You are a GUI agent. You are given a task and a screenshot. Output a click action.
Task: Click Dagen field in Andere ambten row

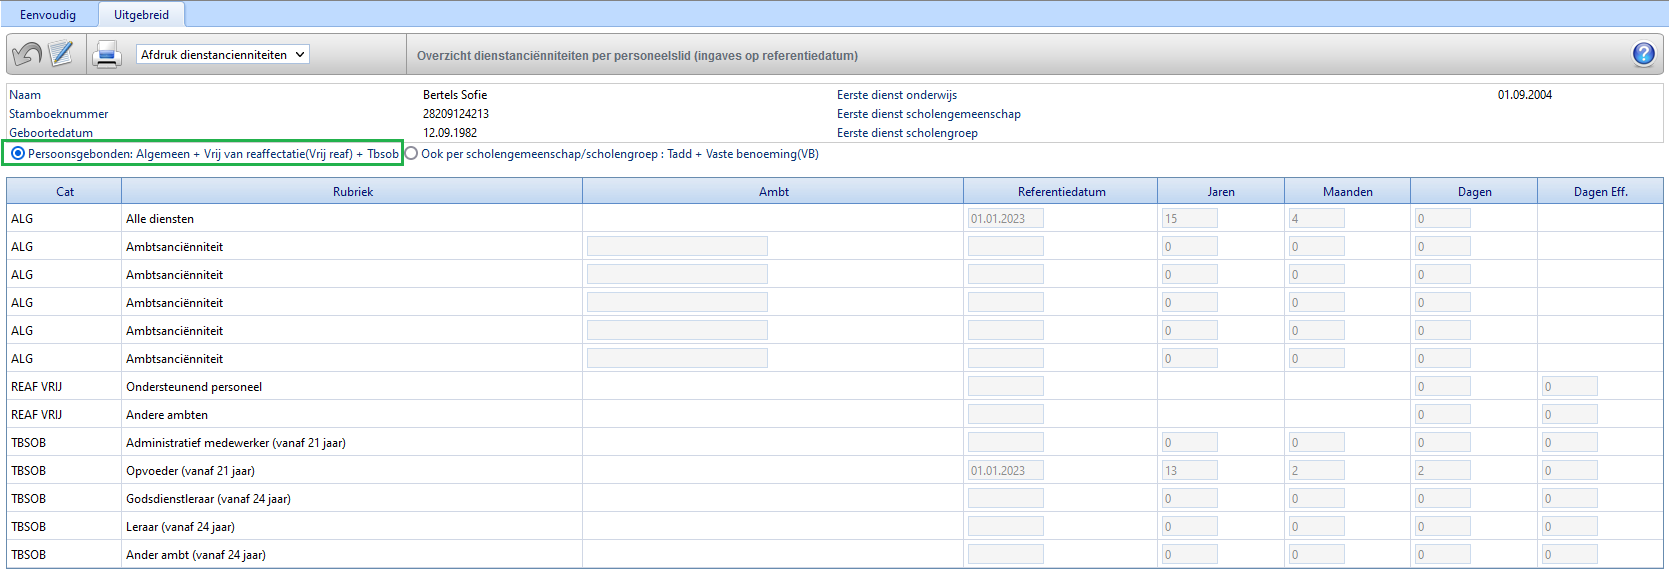point(1443,414)
